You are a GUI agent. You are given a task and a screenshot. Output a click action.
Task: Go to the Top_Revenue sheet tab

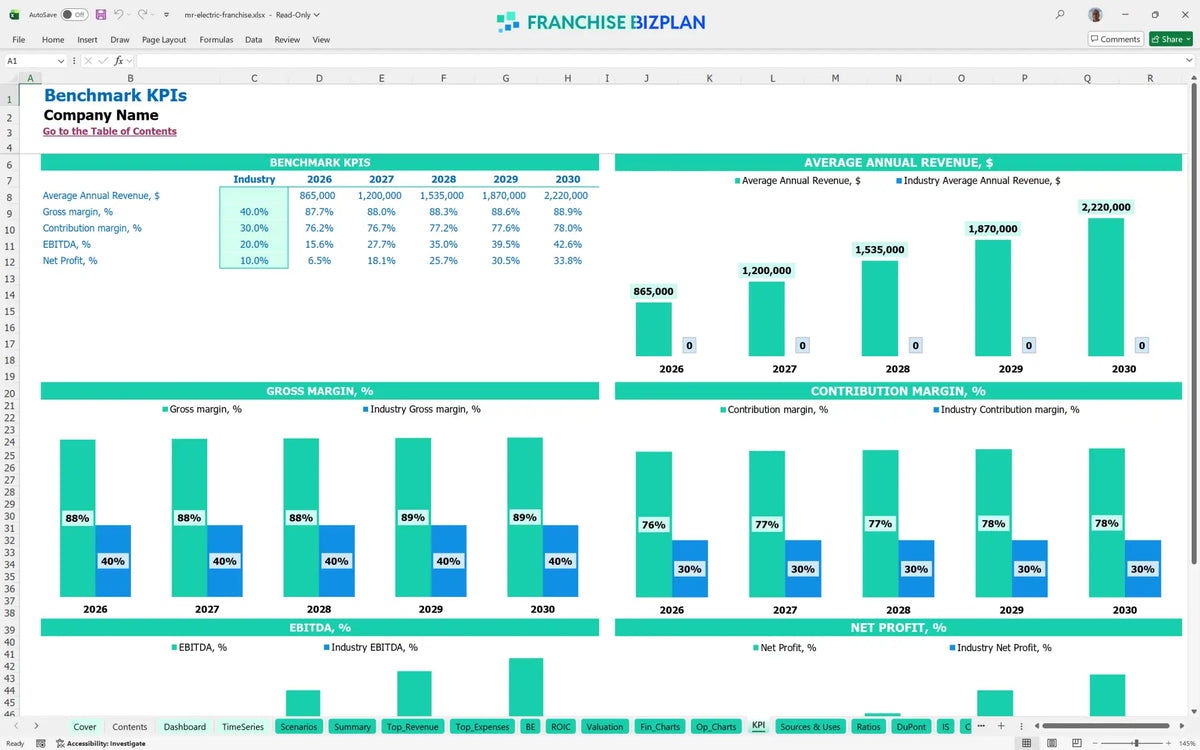coord(414,727)
